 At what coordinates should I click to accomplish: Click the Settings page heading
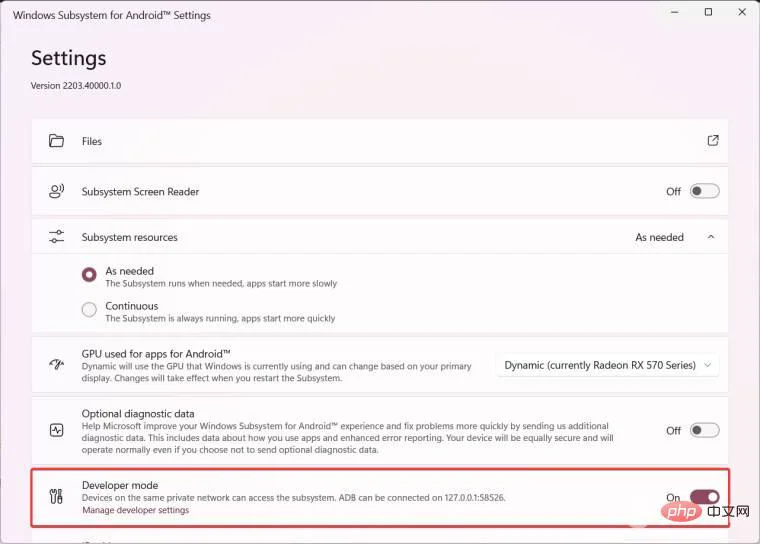[x=69, y=58]
